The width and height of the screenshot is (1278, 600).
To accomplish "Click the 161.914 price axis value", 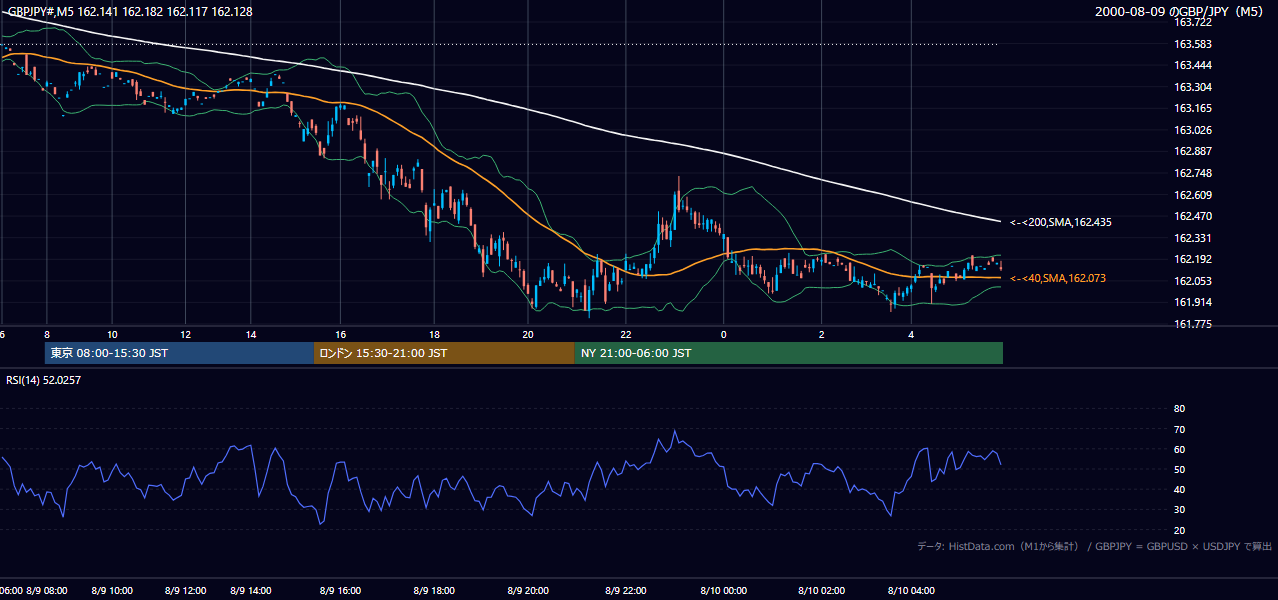I will point(1192,303).
